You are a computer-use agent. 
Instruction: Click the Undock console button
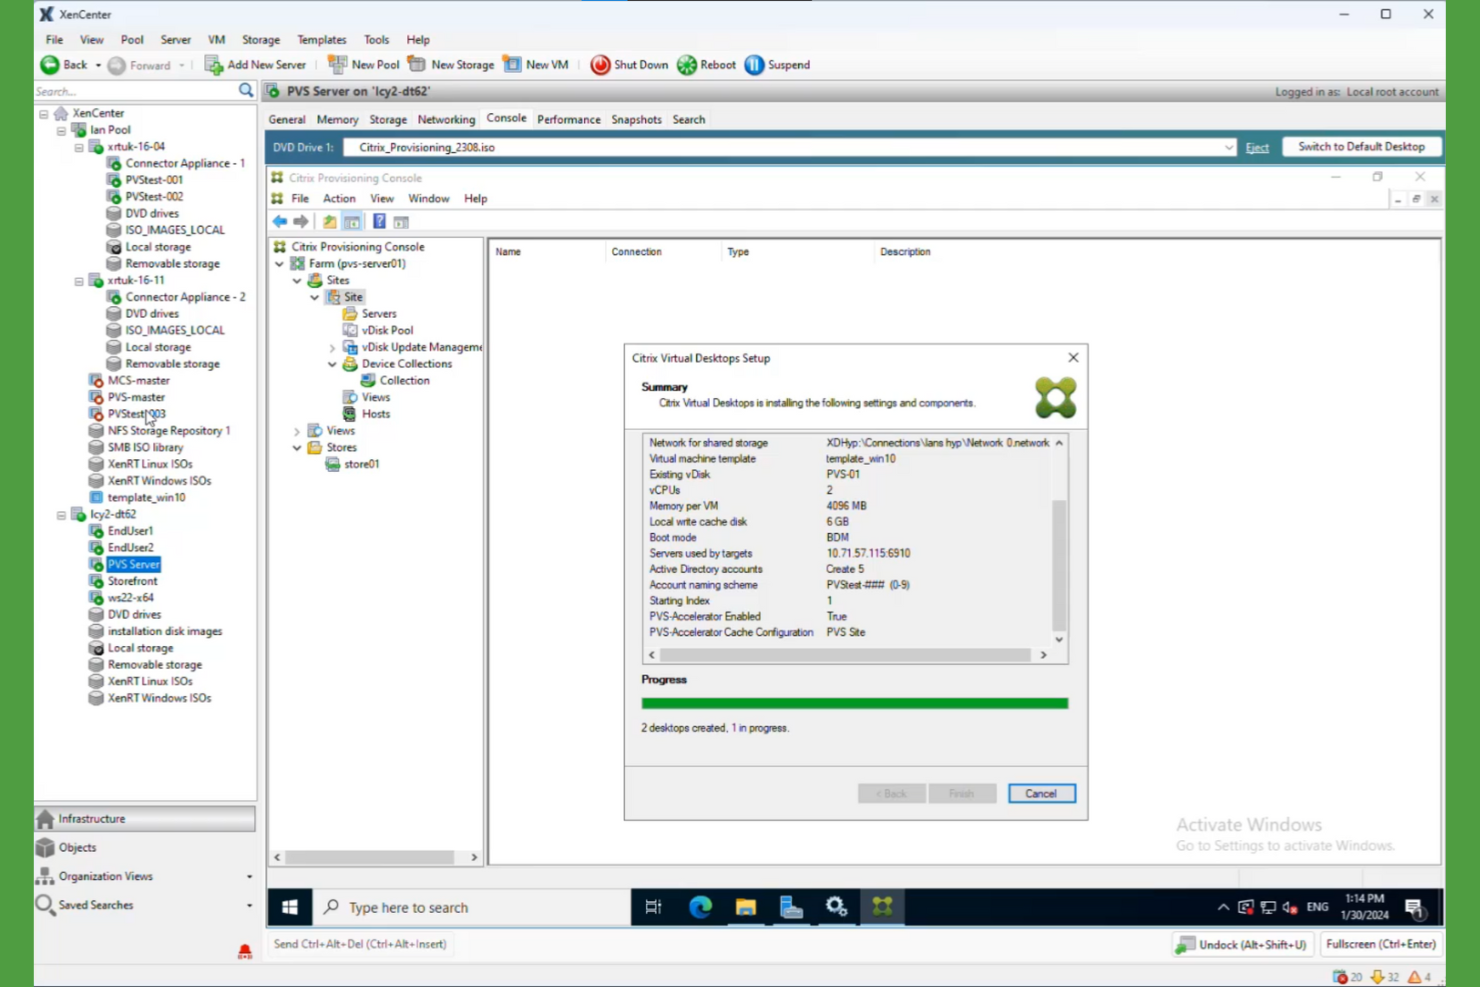(x=1242, y=944)
